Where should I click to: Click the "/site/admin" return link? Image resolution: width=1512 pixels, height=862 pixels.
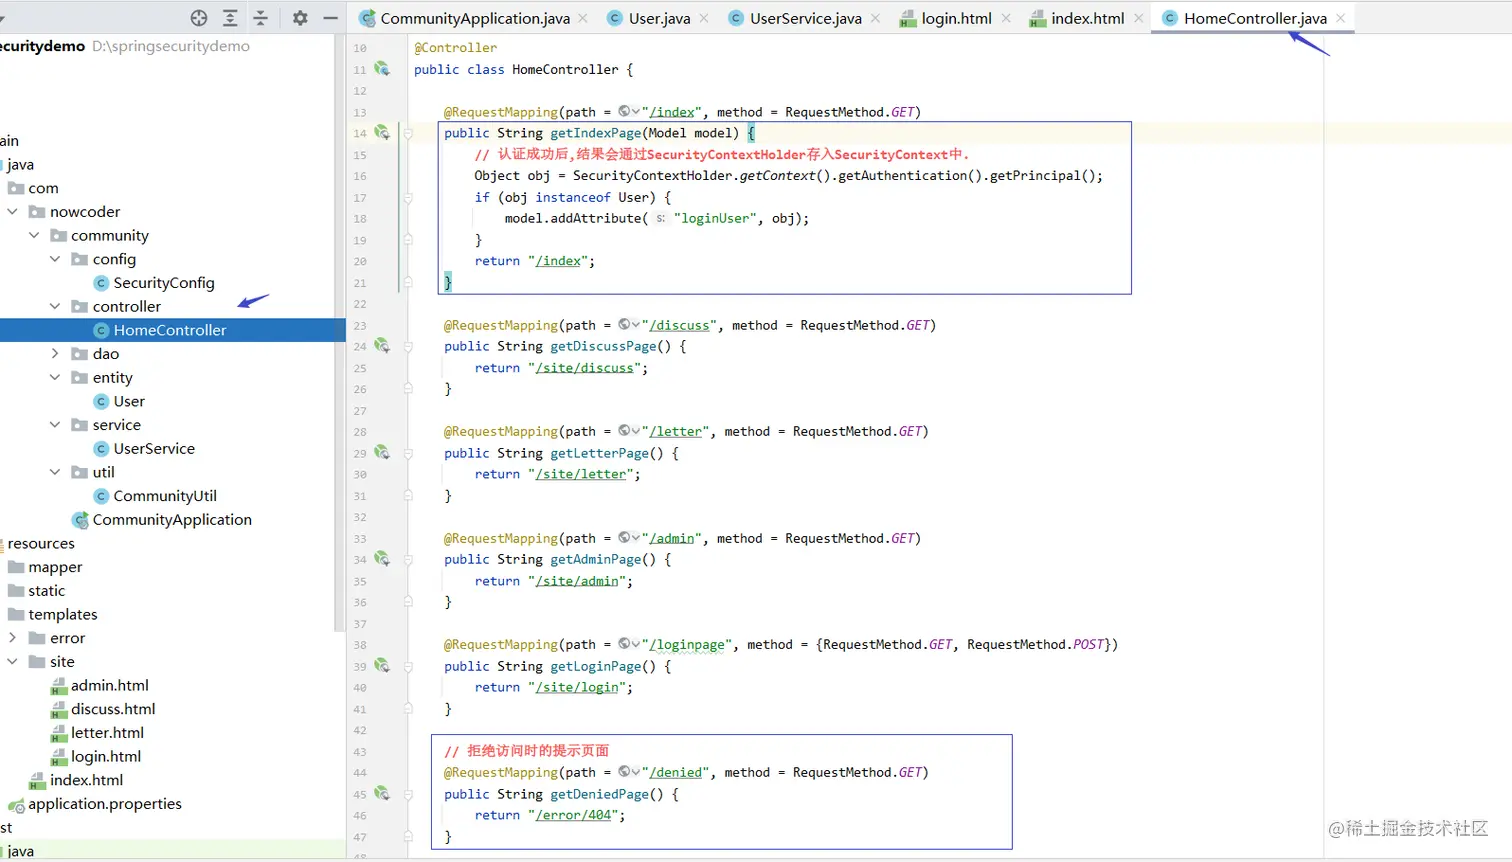(x=577, y=581)
